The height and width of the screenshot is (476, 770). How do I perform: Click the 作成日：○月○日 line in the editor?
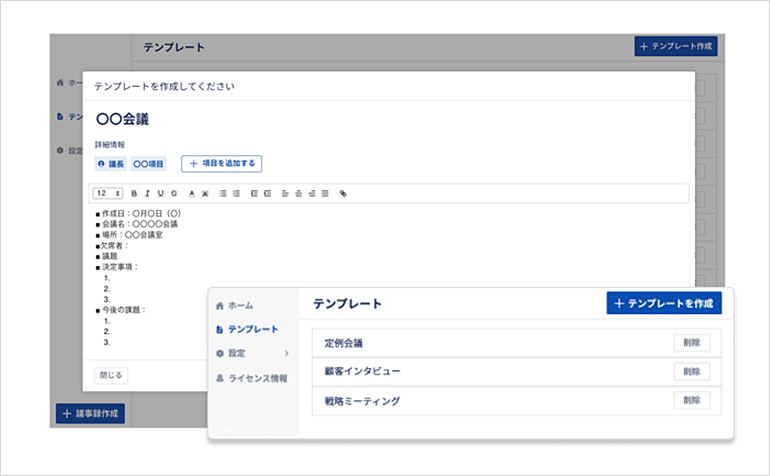[x=138, y=214]
